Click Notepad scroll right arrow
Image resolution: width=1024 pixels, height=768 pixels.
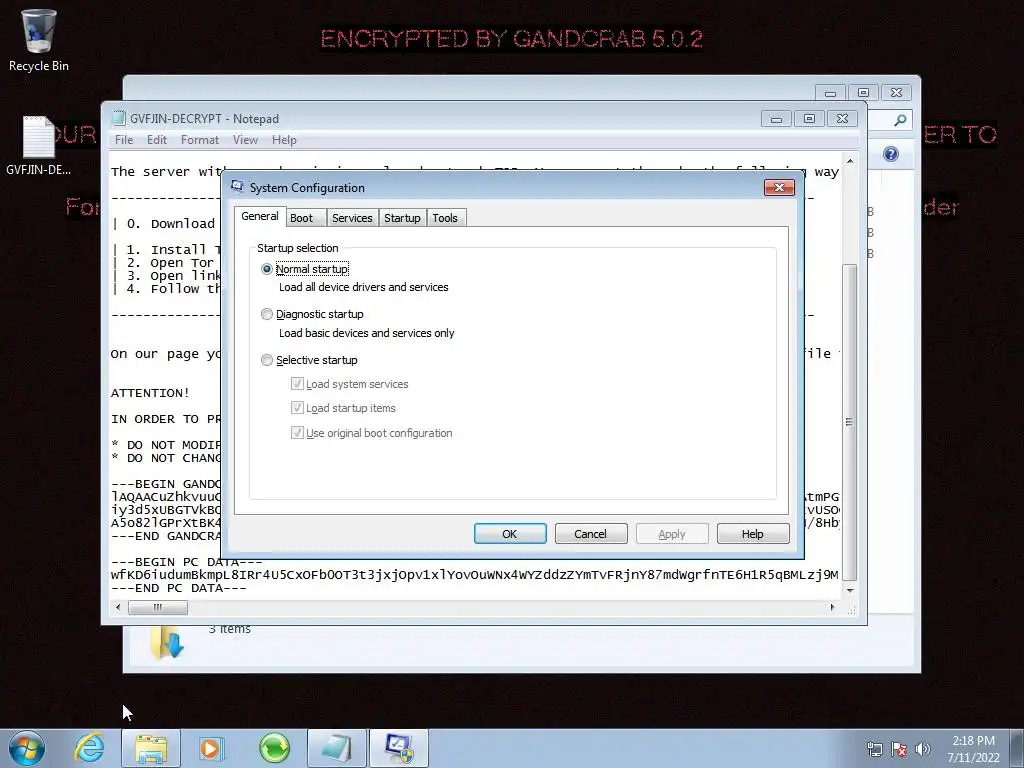coord(832,607)
